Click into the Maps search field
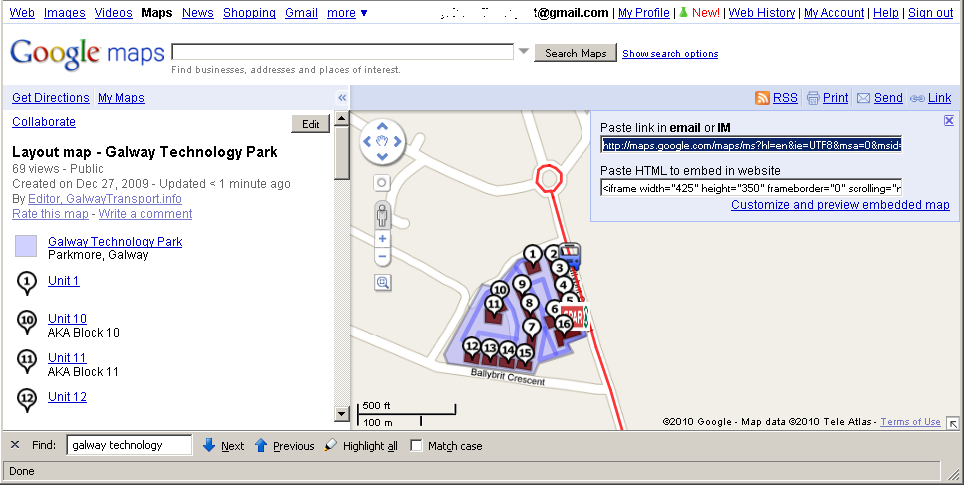The image size is (967, 486). (x=342, y=52)
